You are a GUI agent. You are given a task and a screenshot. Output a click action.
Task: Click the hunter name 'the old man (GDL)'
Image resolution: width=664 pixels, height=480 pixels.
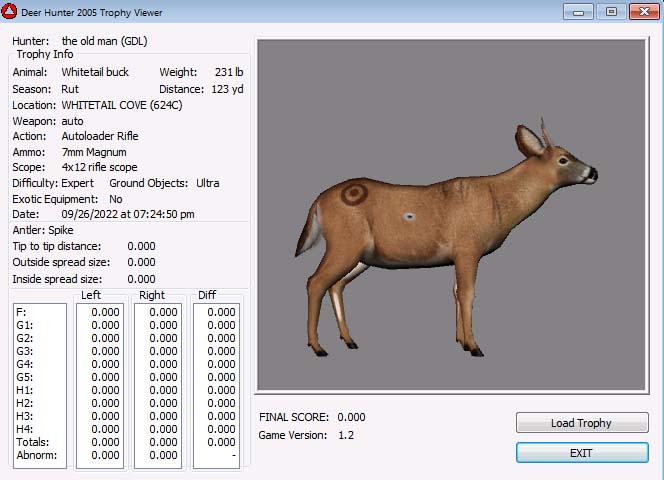tap(110, 41)
